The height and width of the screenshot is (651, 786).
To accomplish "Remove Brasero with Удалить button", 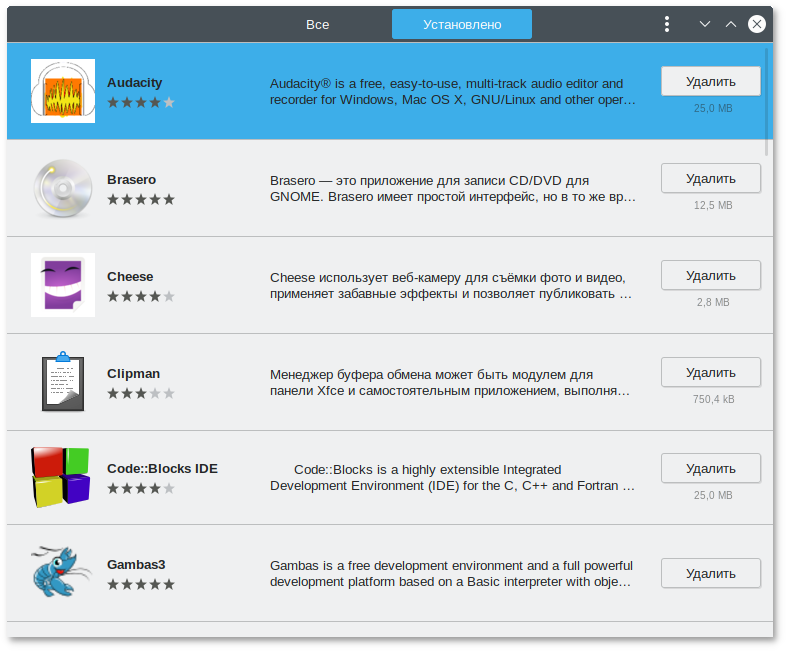I will [x=711, y=178].
